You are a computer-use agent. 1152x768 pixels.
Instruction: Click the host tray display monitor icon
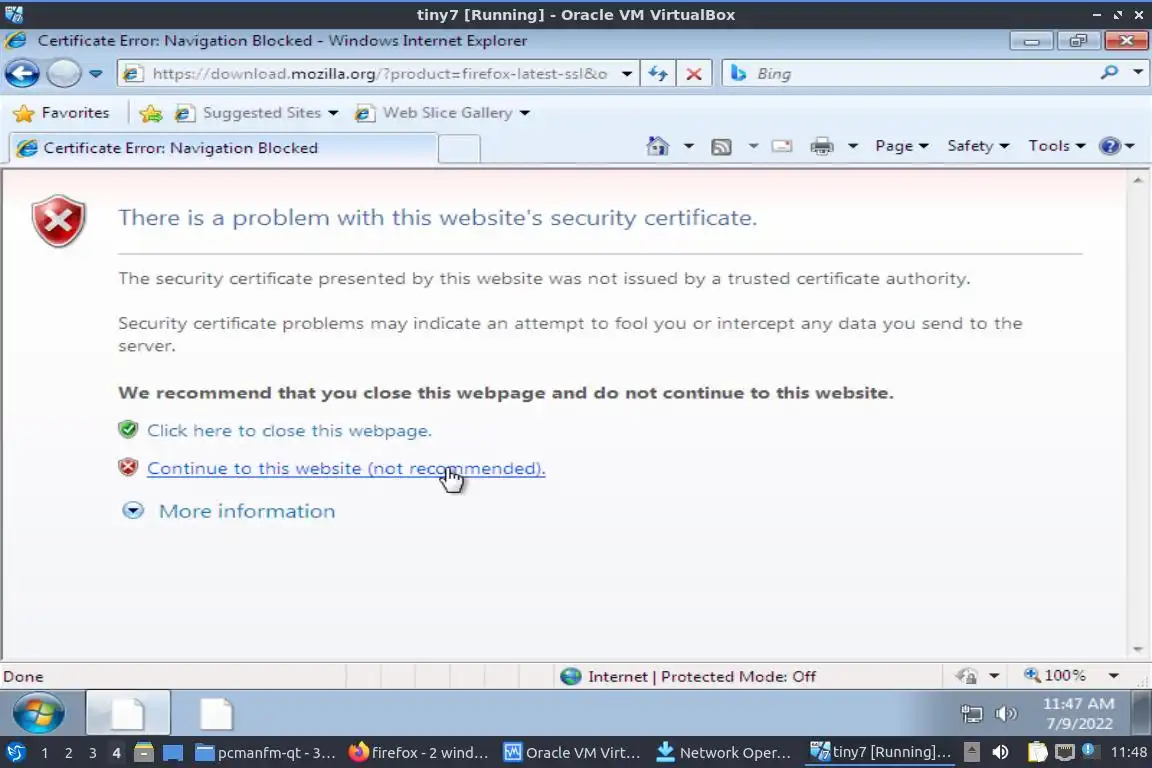coord(1065,752)
